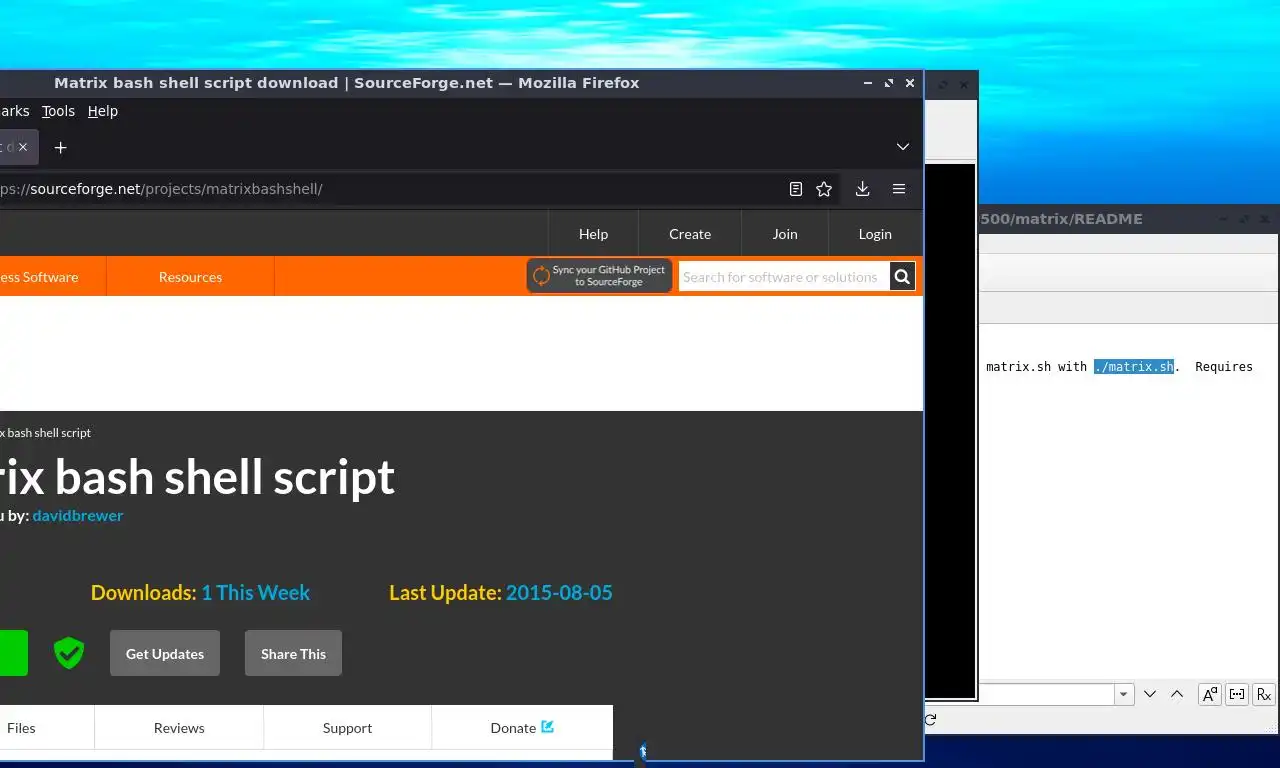Close the Firefox window
The width and height of the screenshot is (1280, 768).
pyautogui.click(x=910, y=83)
